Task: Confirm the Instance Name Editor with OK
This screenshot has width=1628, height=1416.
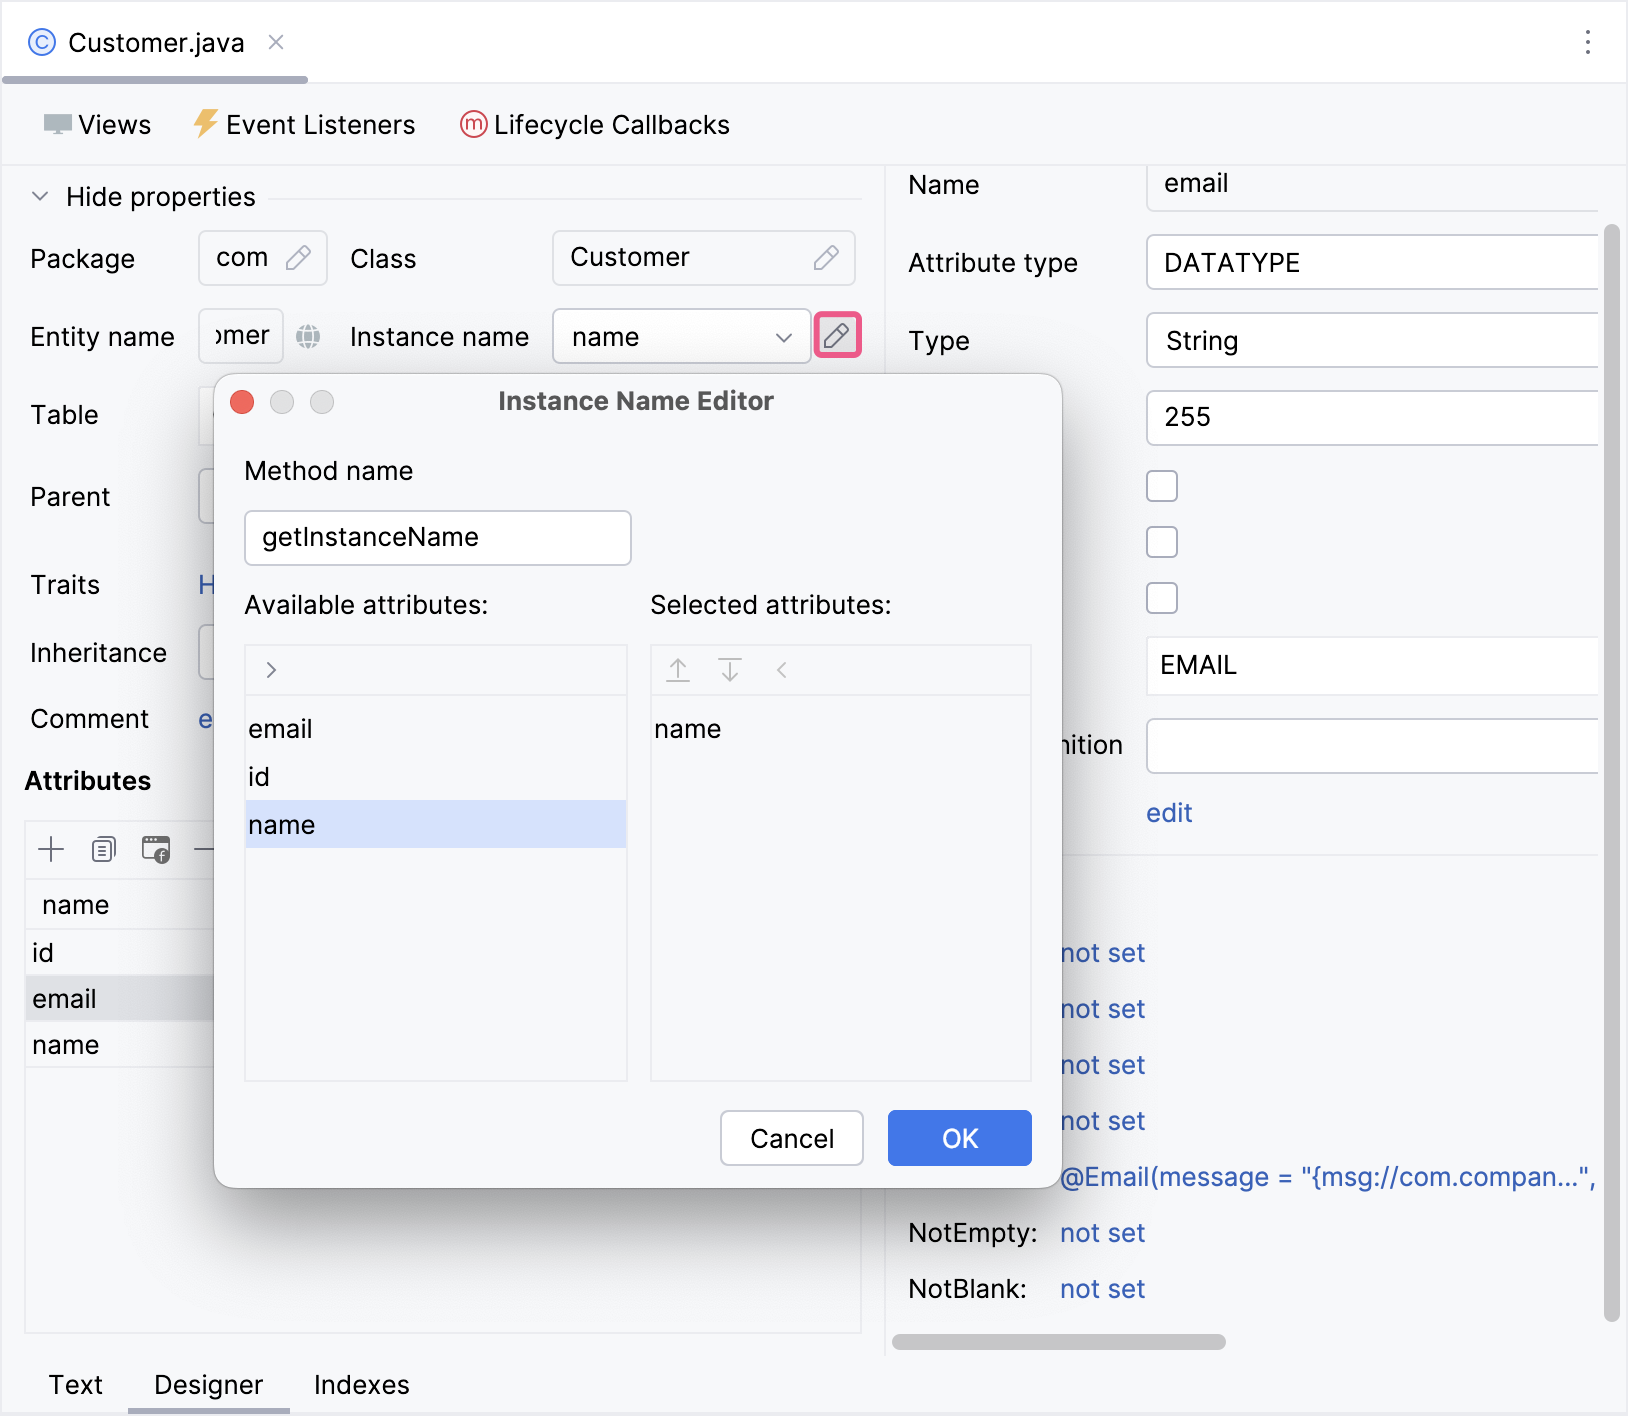Action: coord(959,1138)
